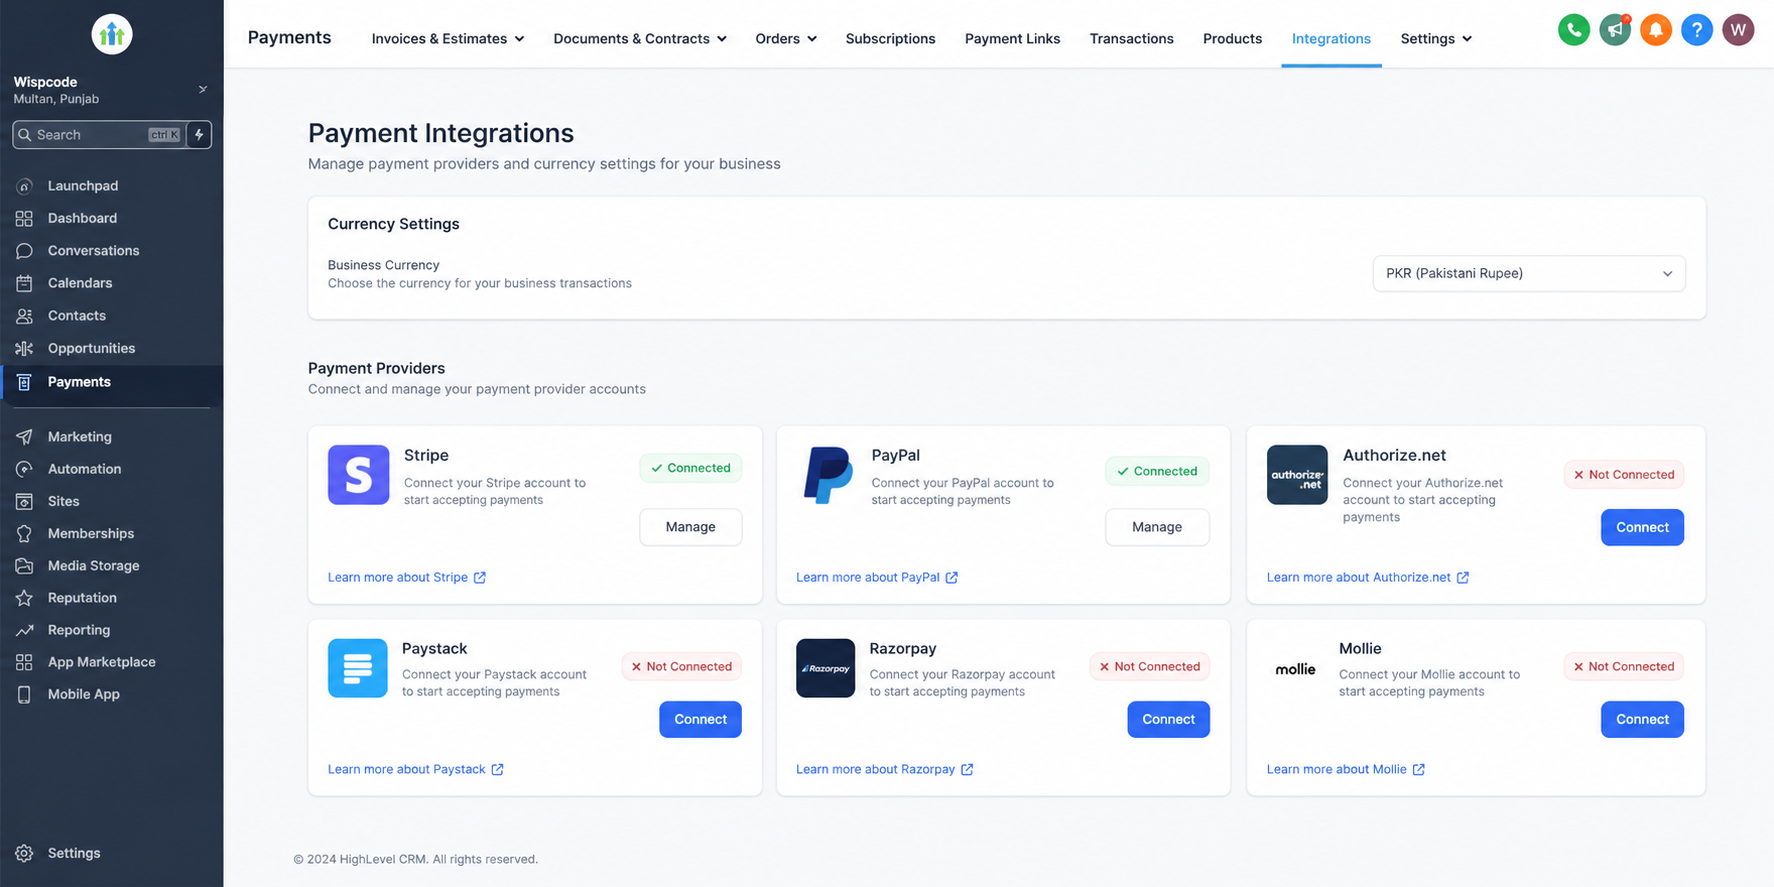Open the orange notifications bell
The image size is (1774, 887).
(x=1656, y=30)
